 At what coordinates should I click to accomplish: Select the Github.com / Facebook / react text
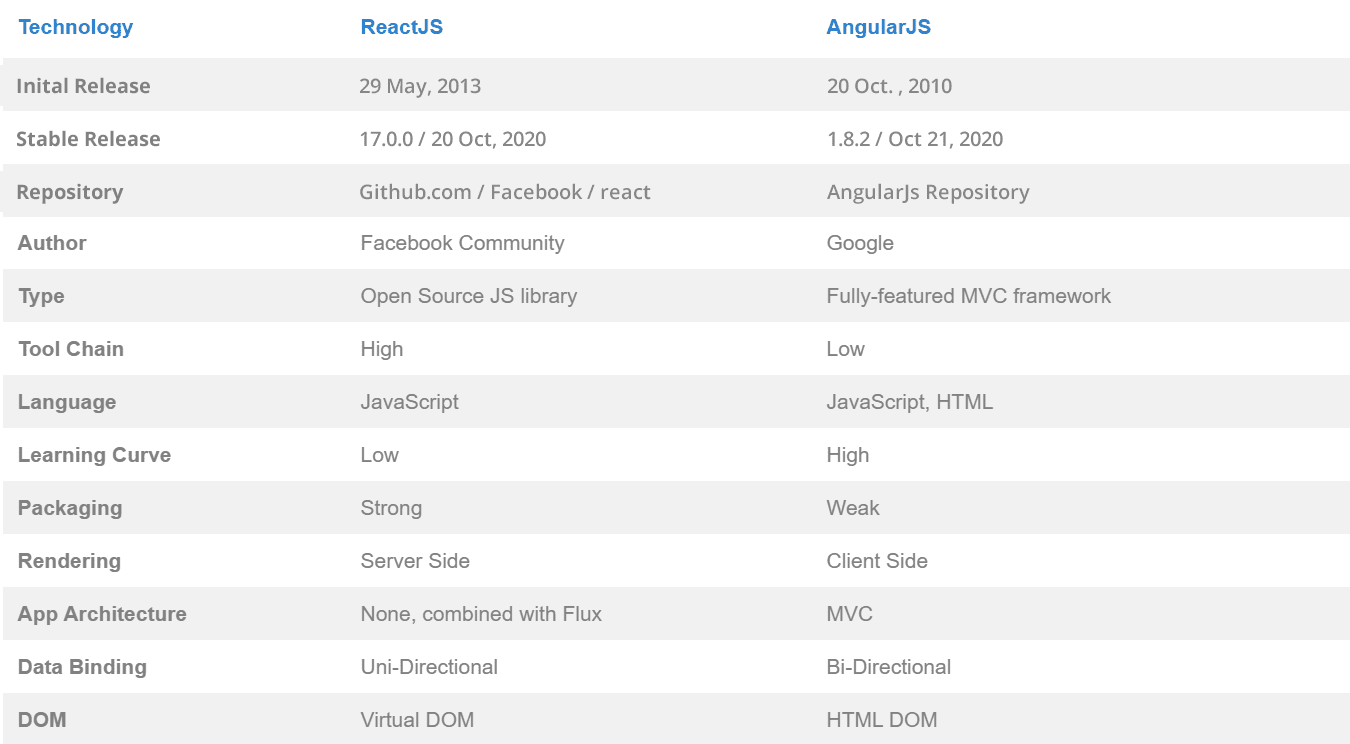(505, 192)
